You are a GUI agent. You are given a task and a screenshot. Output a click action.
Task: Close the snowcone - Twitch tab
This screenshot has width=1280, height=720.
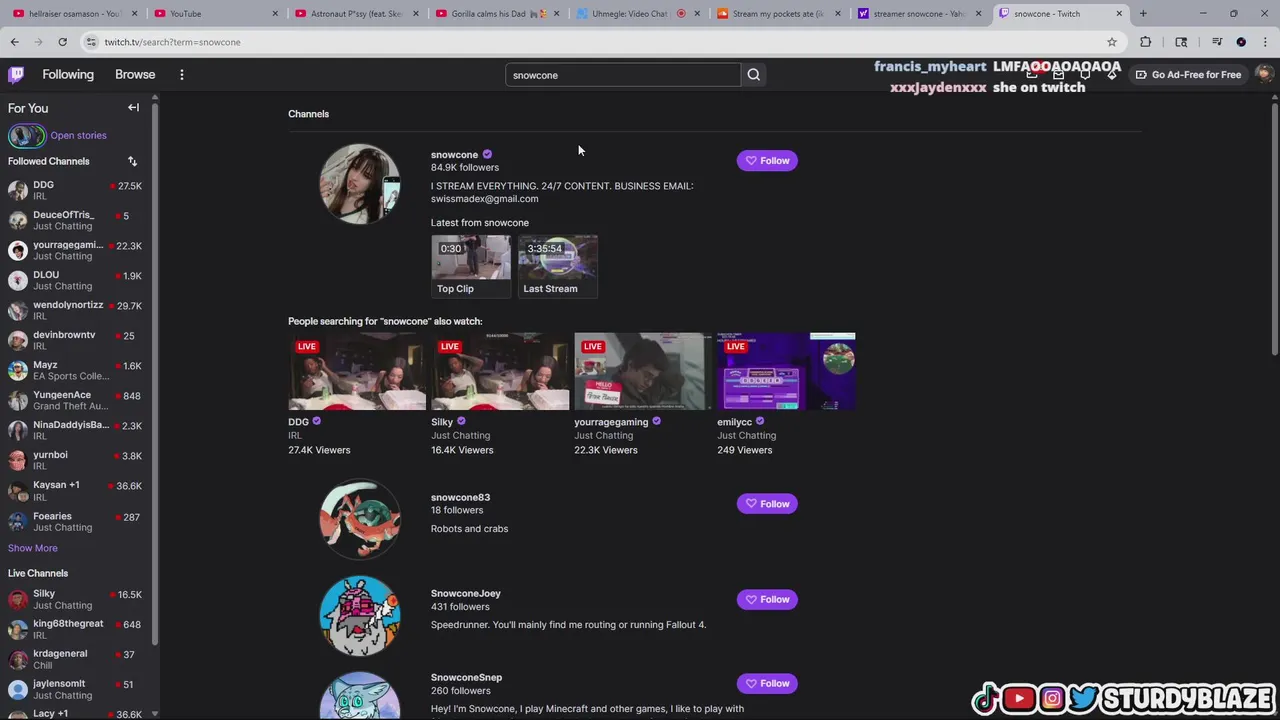pyautogui.click(x=1119, y=14)
